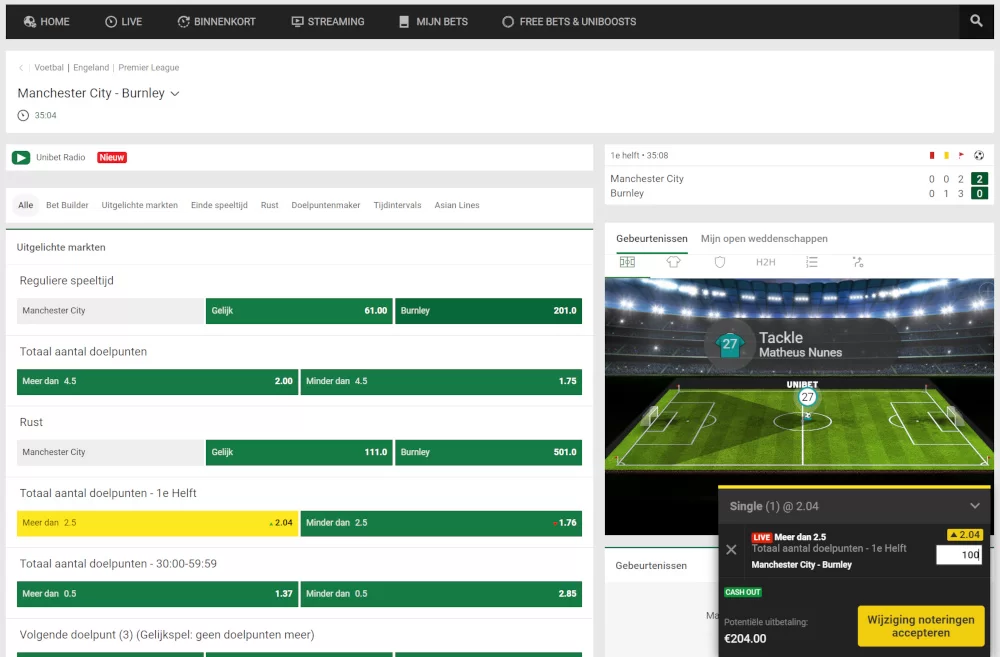Go to Streaming section
Viewport: 1000px width, 657px height.
pyautogui.click(x=328, y=22)
